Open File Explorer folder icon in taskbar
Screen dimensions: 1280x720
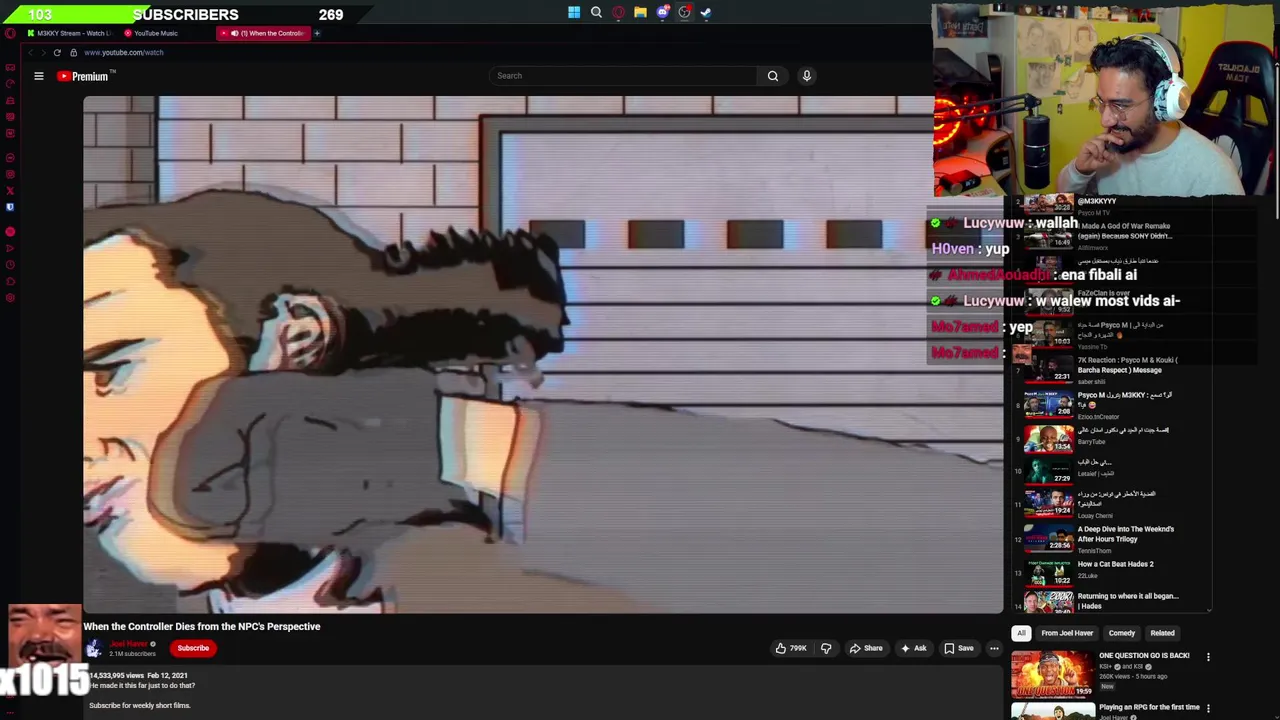(x=640, y=13)
